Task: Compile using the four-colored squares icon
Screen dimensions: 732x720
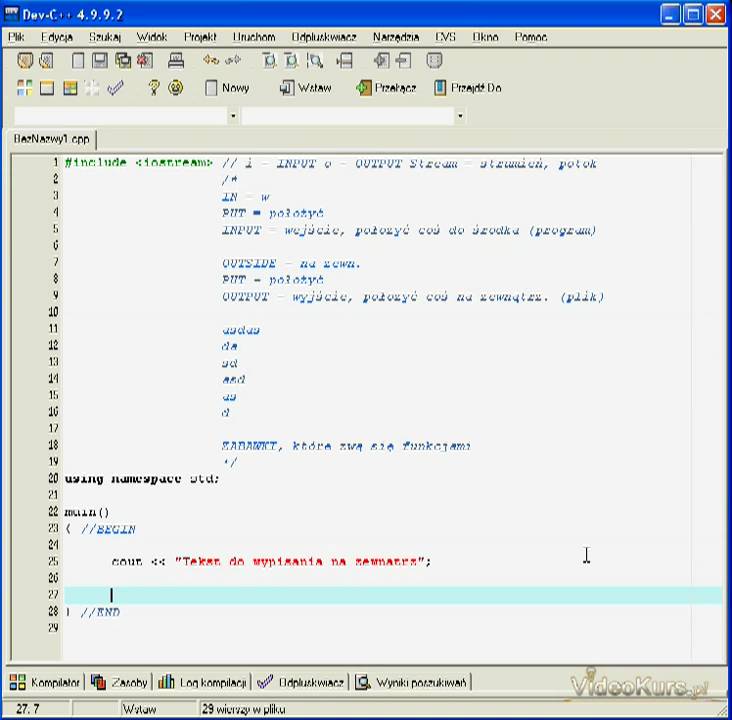Action: click(25, 88)
